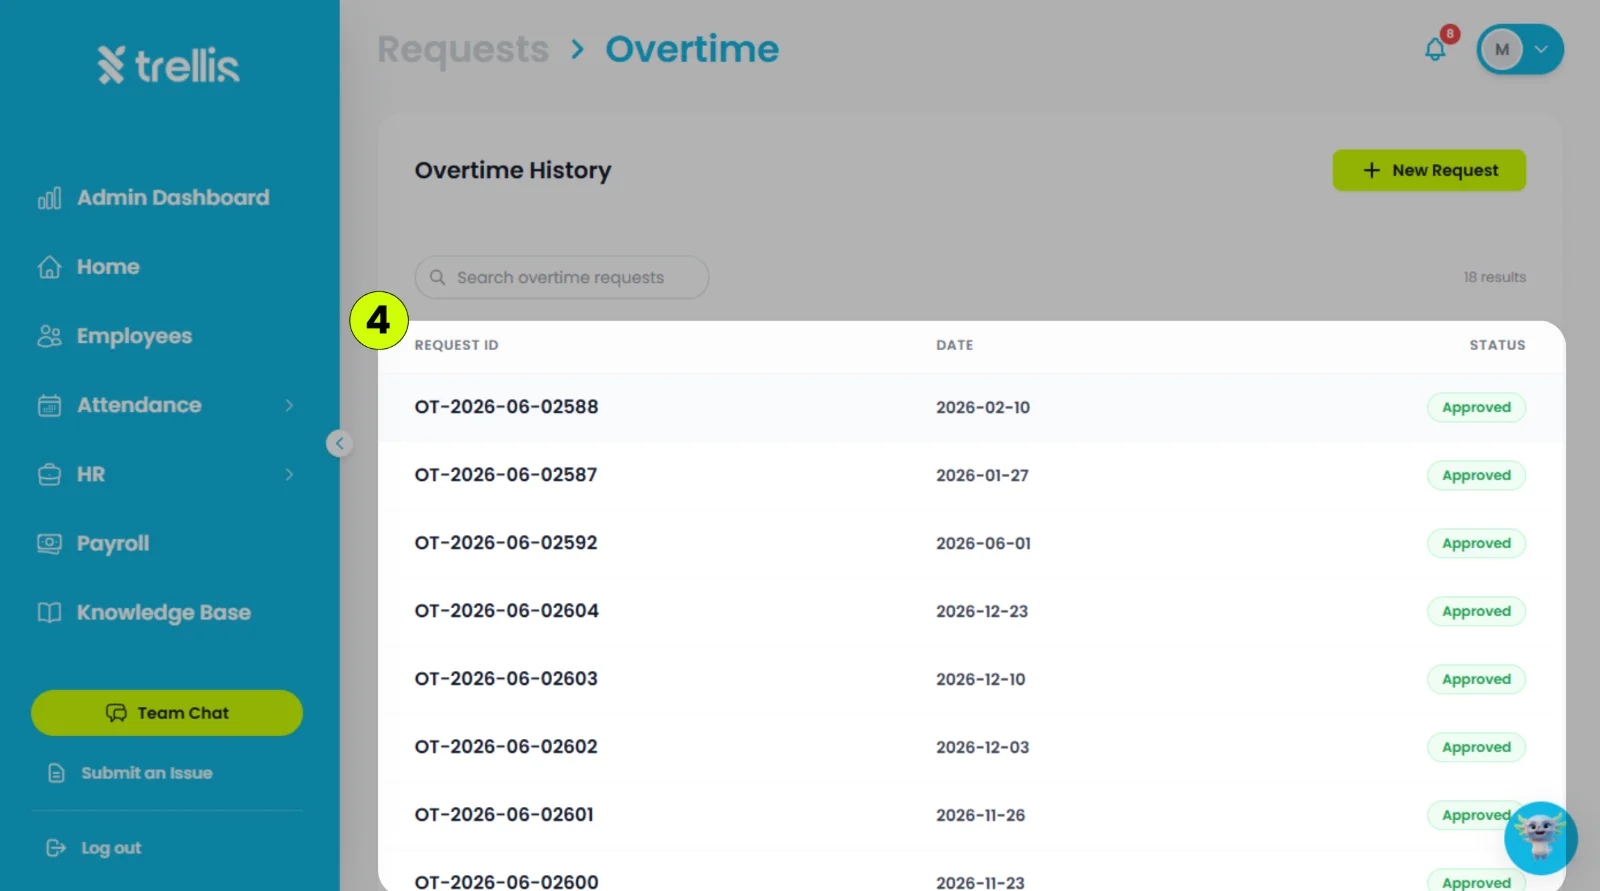Click the Admin Dashboard chart icon
This screenshot has height=891, width=1600.
(x=49, y=198)
